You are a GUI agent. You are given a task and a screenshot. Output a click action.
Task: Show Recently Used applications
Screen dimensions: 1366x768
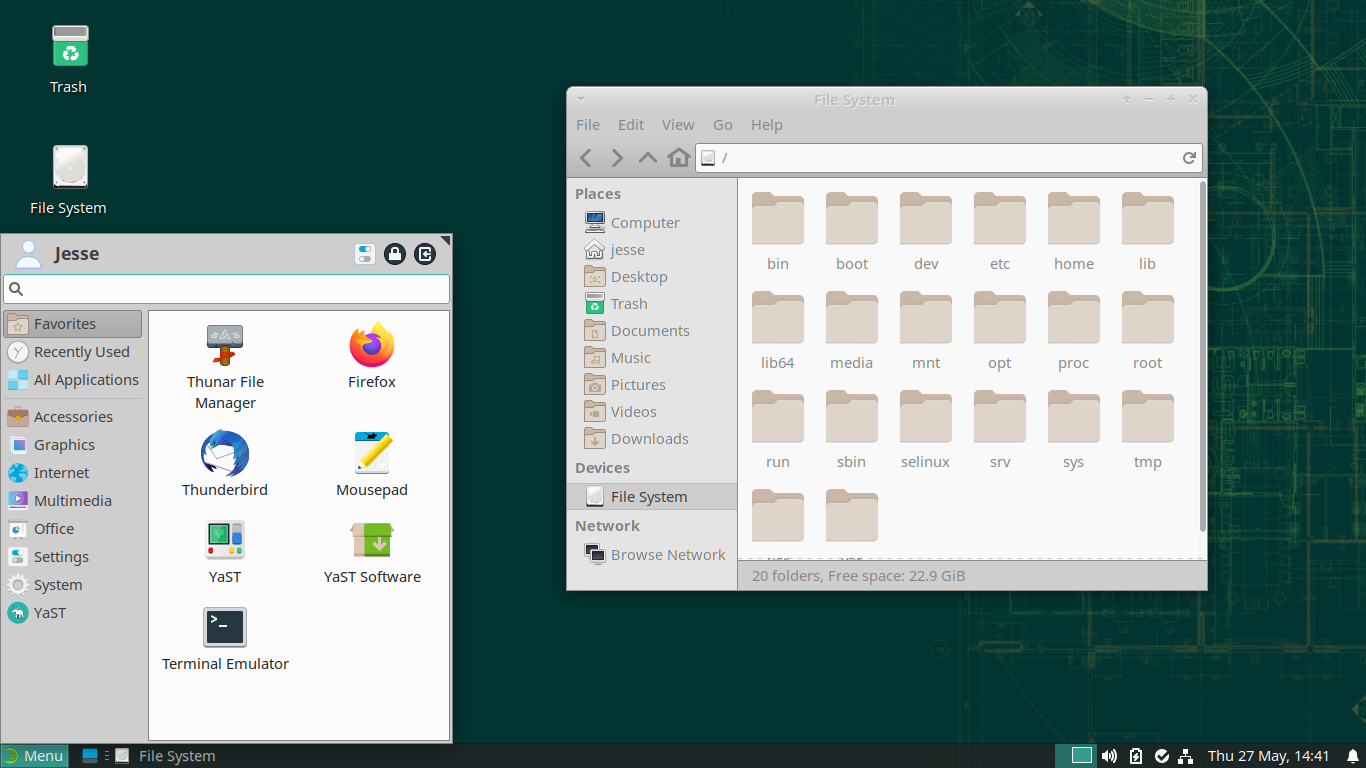click(x=73, y=352)
